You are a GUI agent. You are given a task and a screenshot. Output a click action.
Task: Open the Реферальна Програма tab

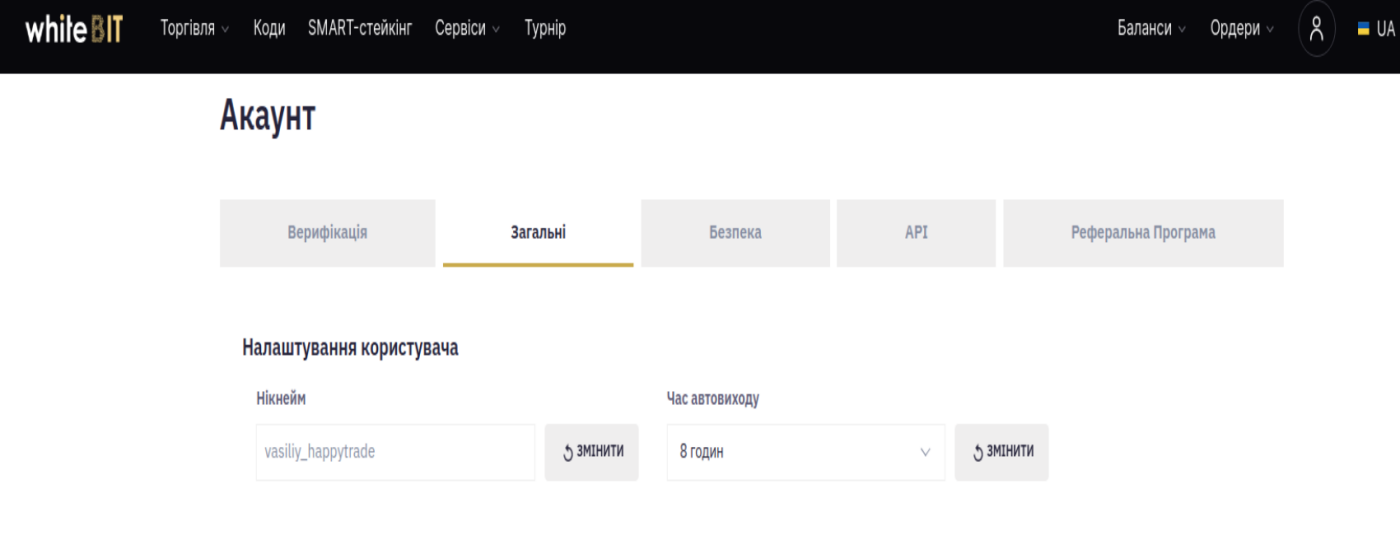click(x=1143, y=233)
